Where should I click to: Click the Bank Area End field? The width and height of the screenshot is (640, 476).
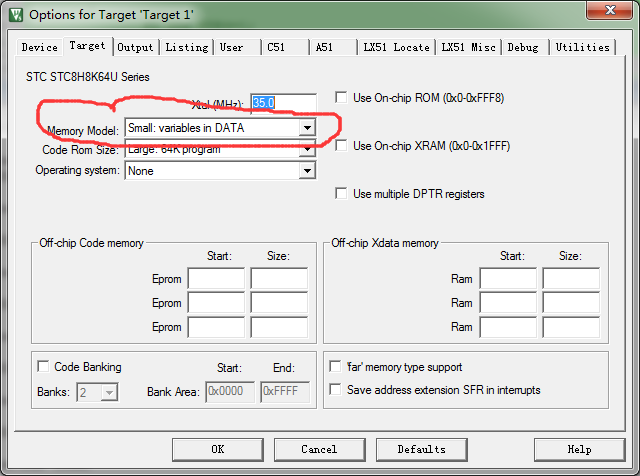[285, 391]
